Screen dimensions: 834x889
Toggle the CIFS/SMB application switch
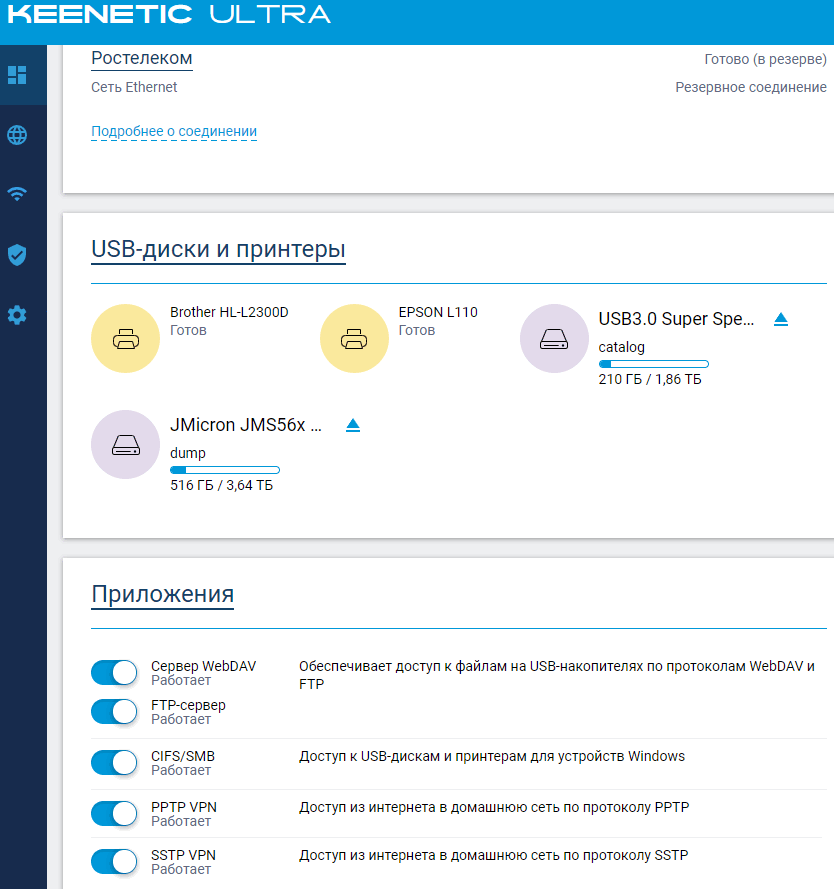pos(114,763)
